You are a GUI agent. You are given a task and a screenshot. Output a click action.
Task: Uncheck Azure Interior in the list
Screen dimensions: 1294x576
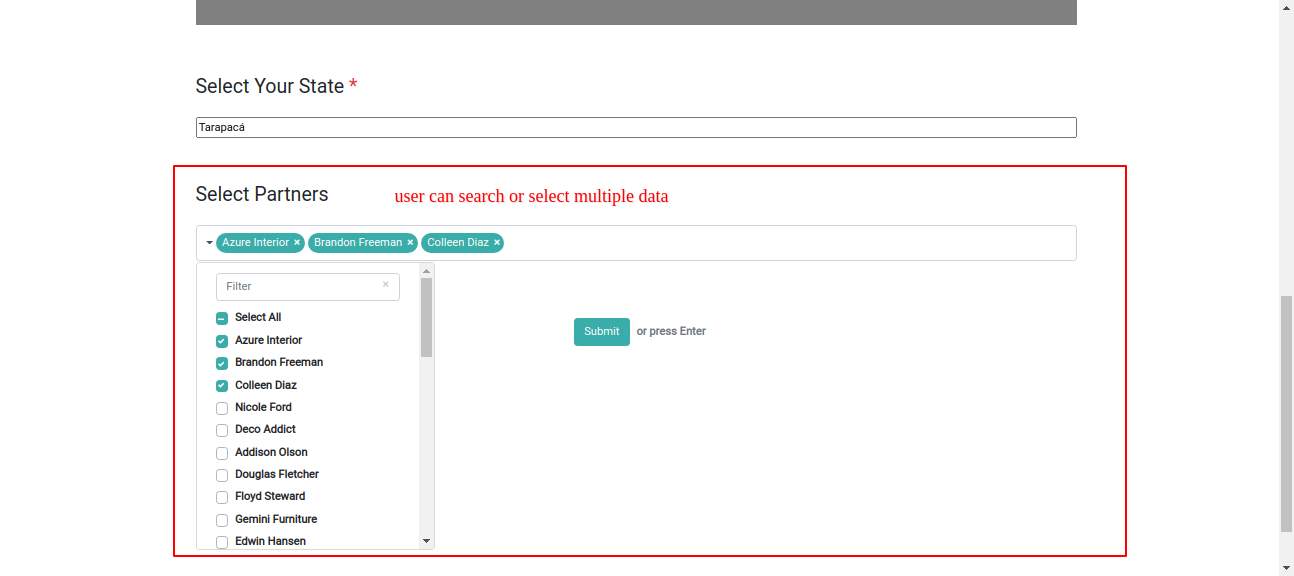(x=222, y=341)
